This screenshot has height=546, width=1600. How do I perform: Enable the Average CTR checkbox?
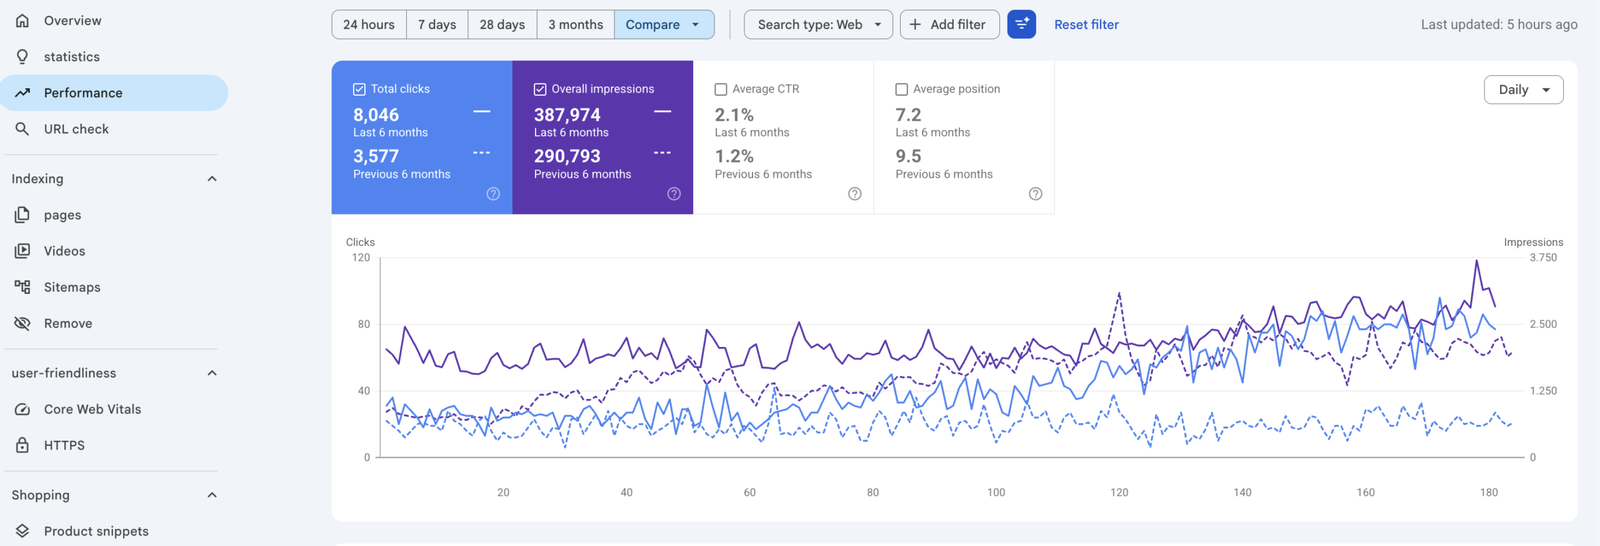(x=721, y=89)
